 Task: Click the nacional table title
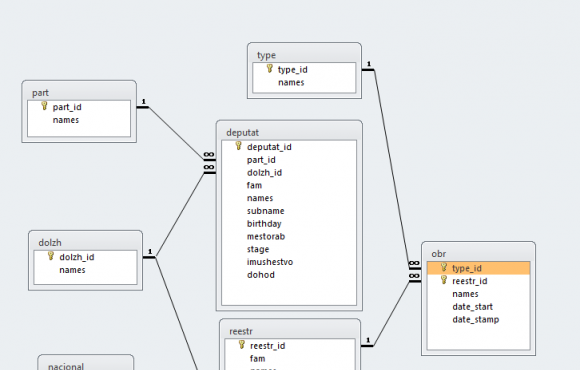pos(66,366)
